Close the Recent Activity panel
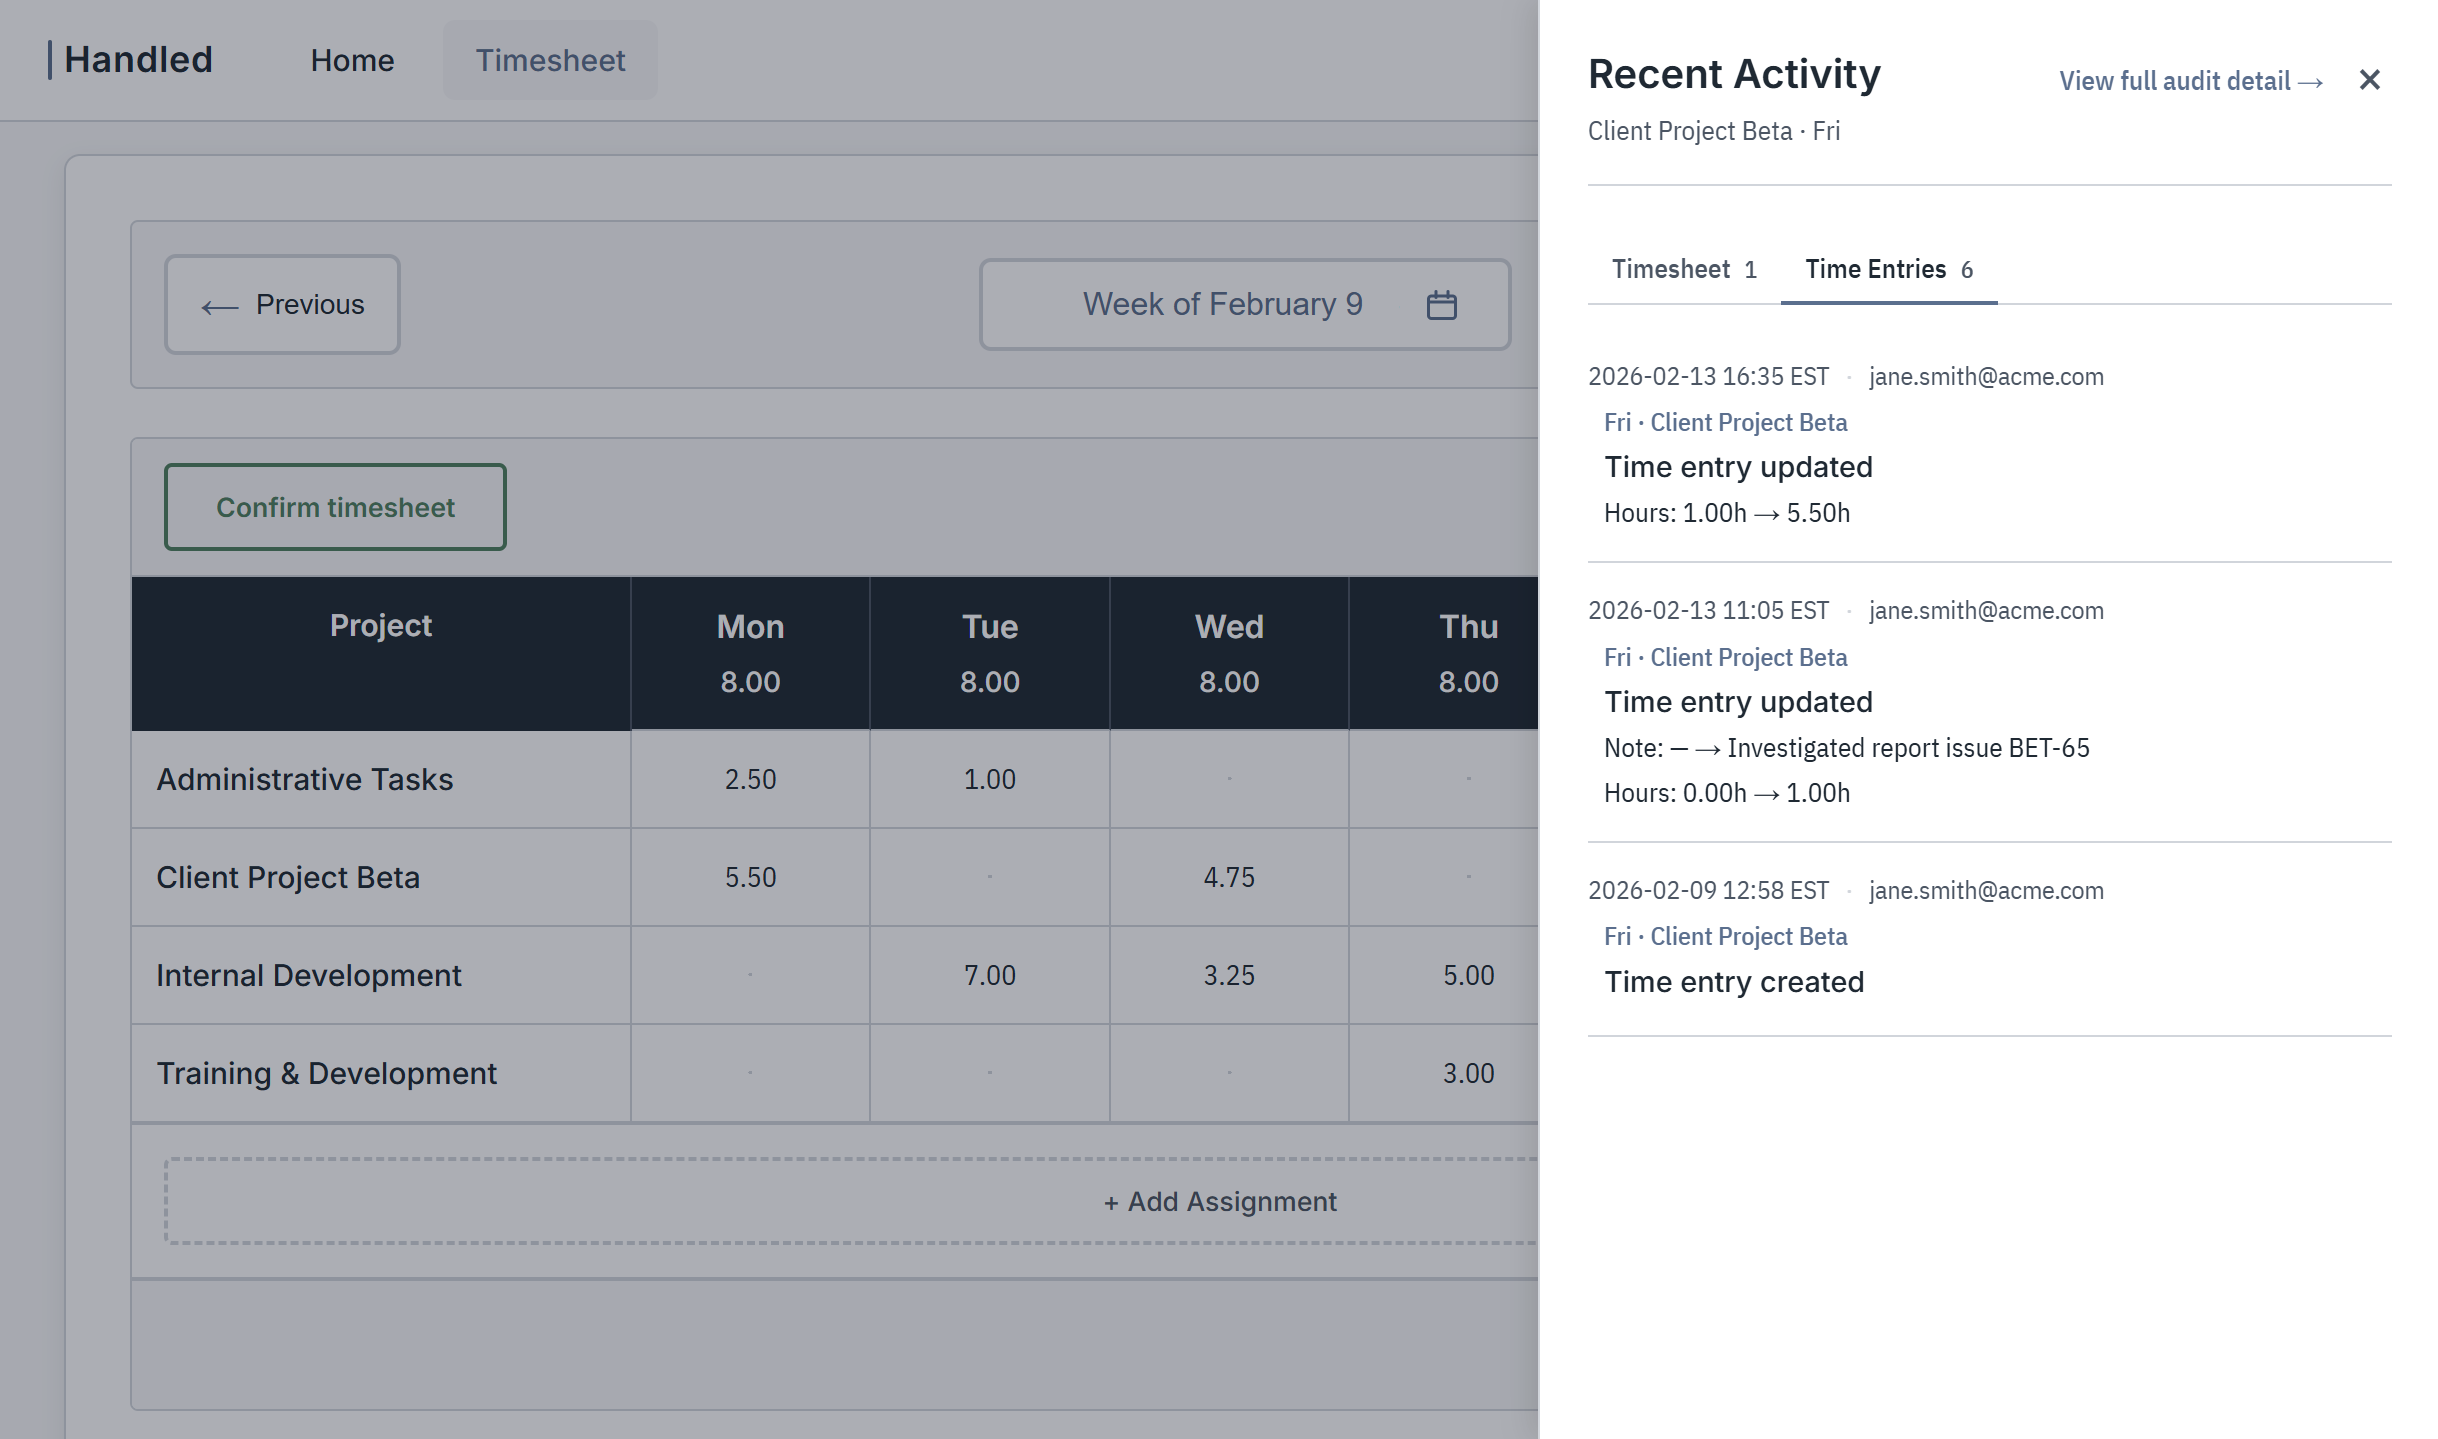The width and height of the screenshot is (2438, 1439). click(x=2370, y=80)
